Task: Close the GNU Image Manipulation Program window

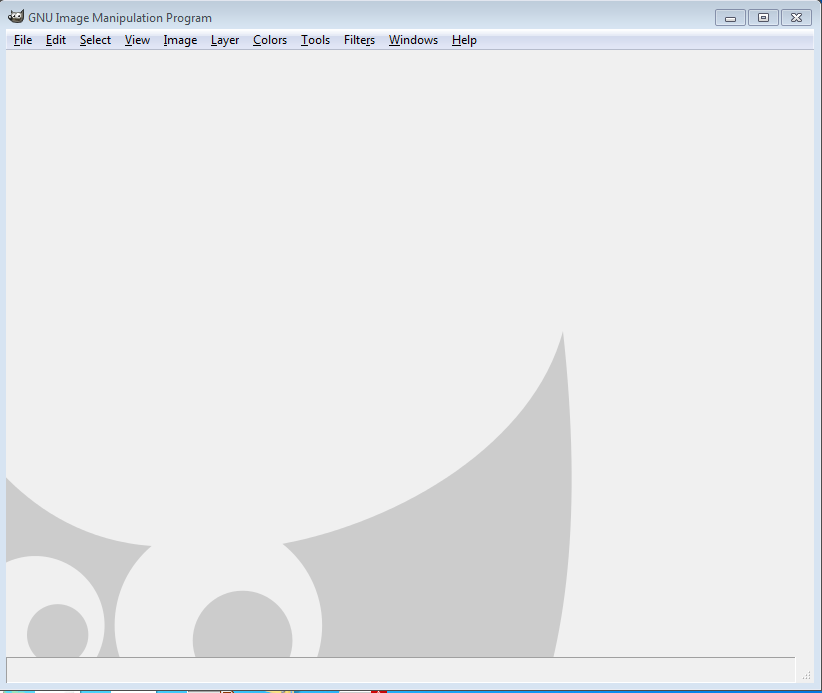Action: (x=796, y=17)
